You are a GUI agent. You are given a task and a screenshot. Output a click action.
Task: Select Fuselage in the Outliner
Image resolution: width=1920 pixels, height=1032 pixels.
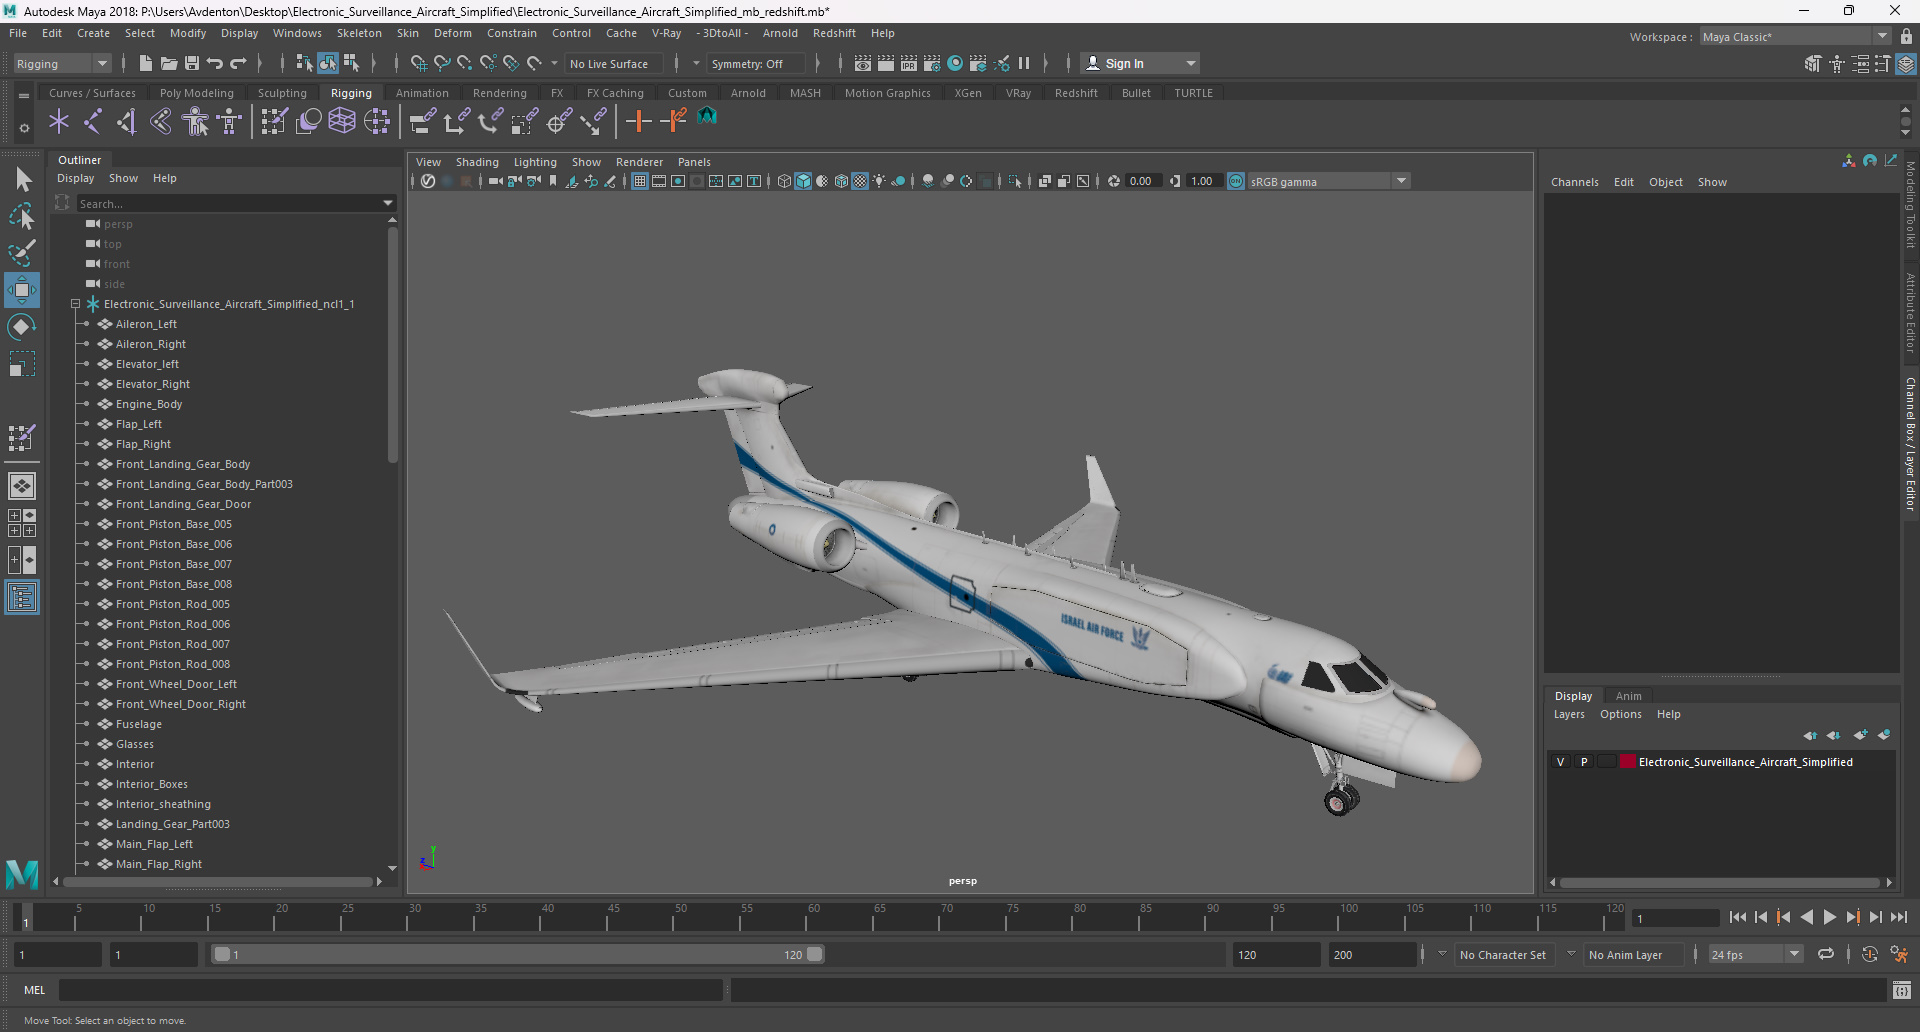(138, 724)
